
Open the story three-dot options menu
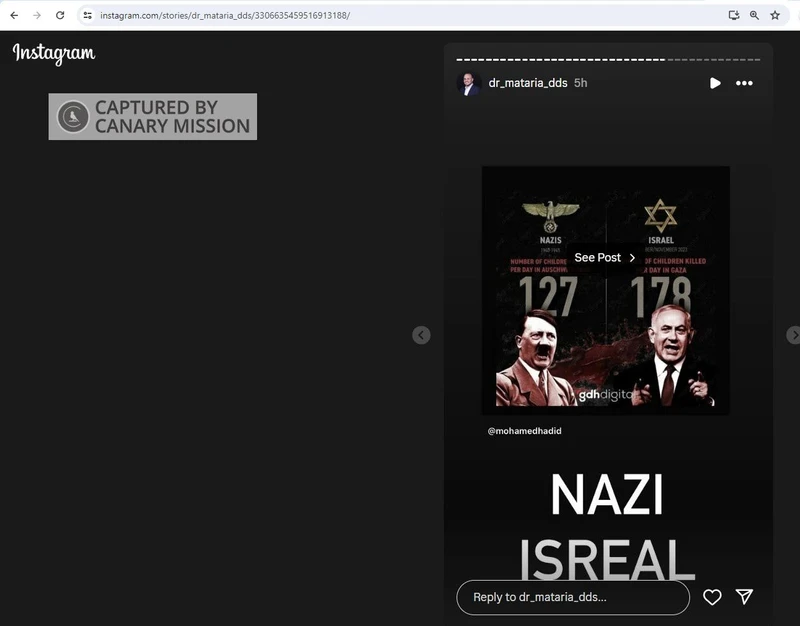pos(744,83)
